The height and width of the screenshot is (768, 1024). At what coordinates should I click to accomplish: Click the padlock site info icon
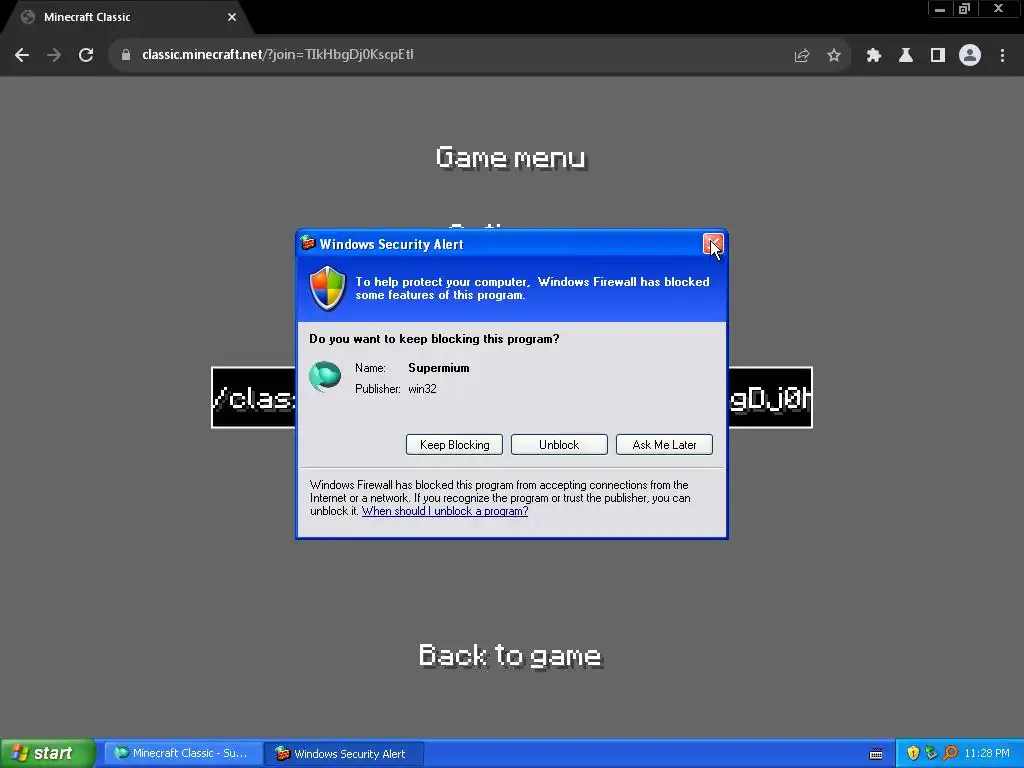point(126,56)
